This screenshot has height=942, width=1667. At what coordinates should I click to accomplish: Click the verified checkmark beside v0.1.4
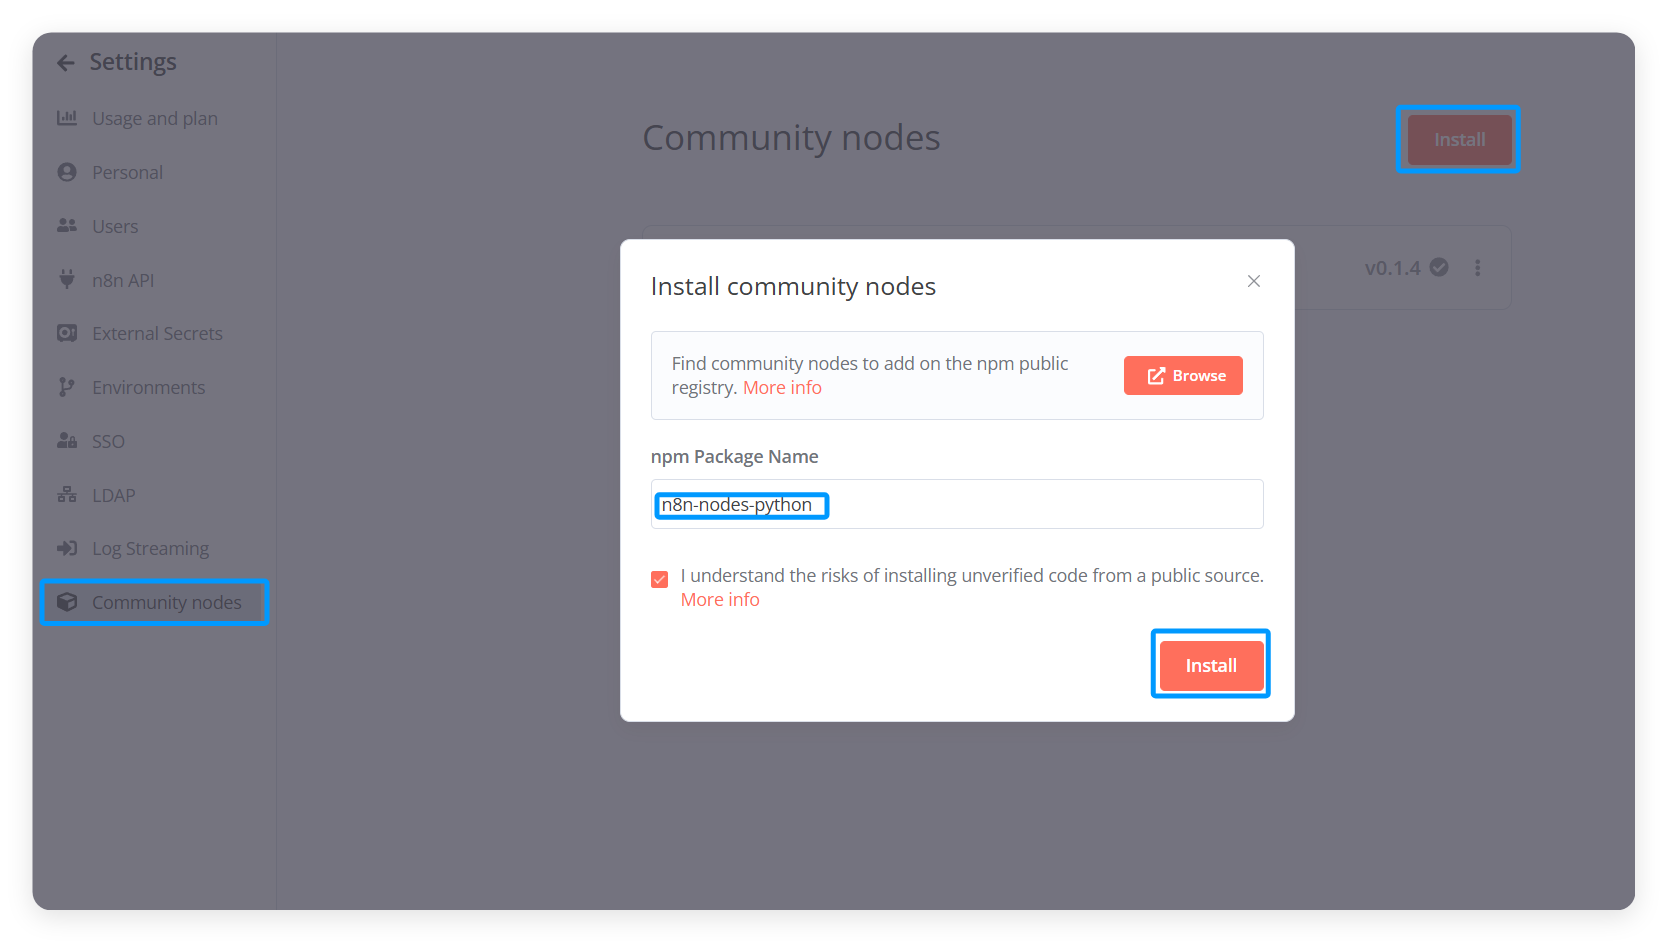click(1439, 267)
